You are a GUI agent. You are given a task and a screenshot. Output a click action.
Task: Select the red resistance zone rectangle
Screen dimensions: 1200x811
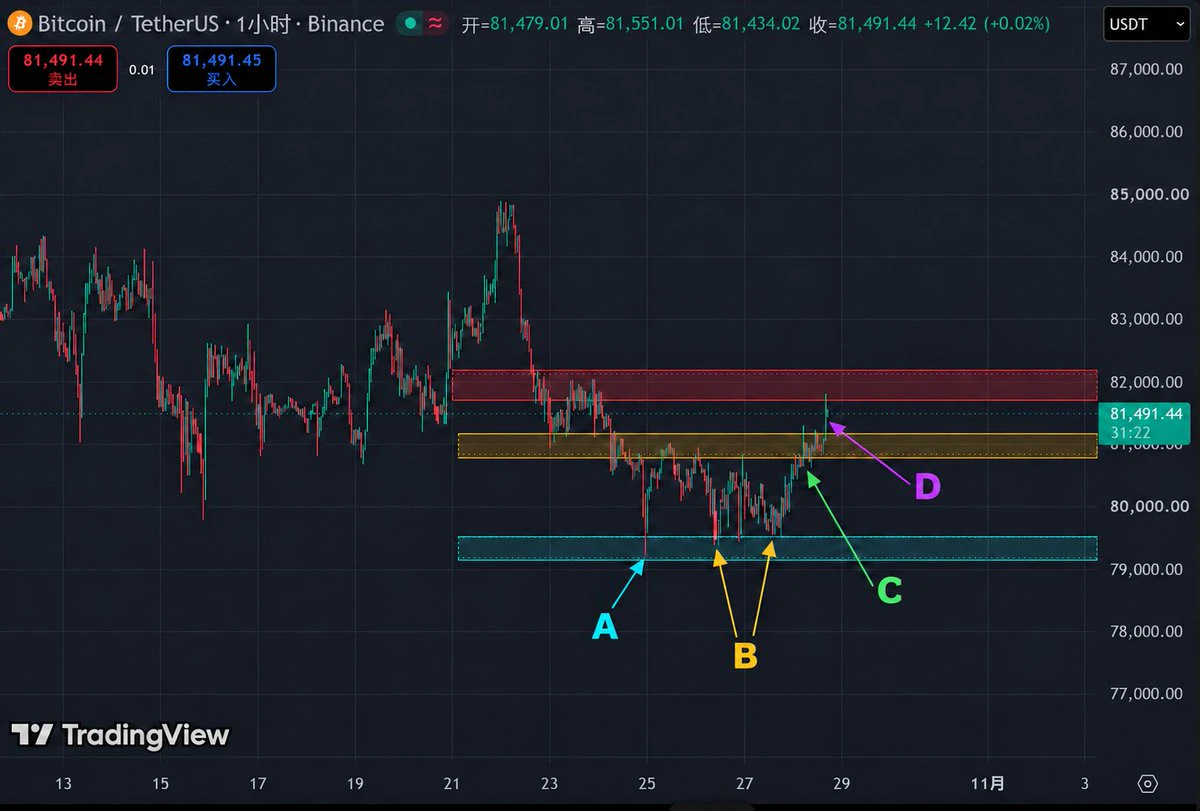tap(774, 385)
